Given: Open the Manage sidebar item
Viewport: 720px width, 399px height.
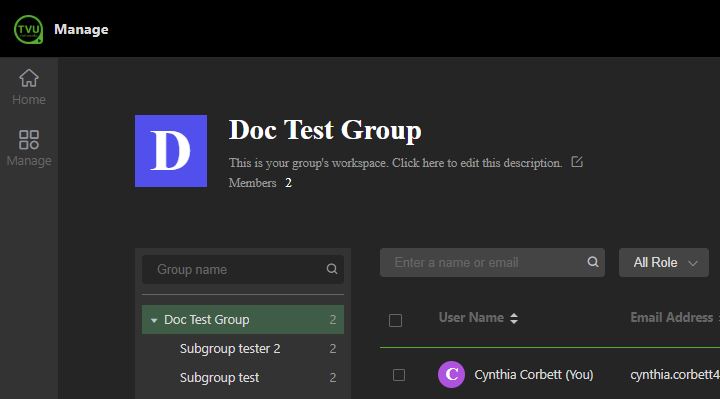Looking at the screenshot, I should [28, 148].
